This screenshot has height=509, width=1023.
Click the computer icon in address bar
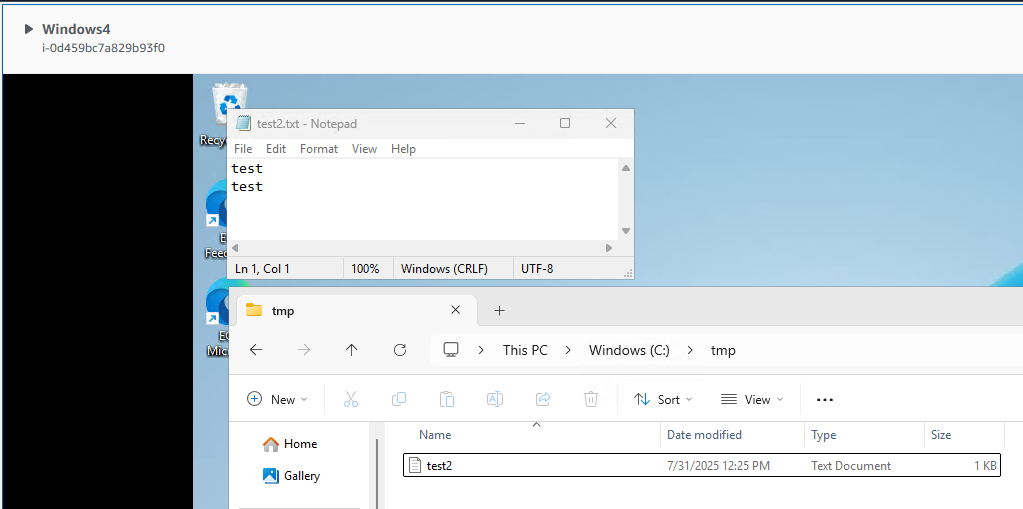click(x=451, y=350)
